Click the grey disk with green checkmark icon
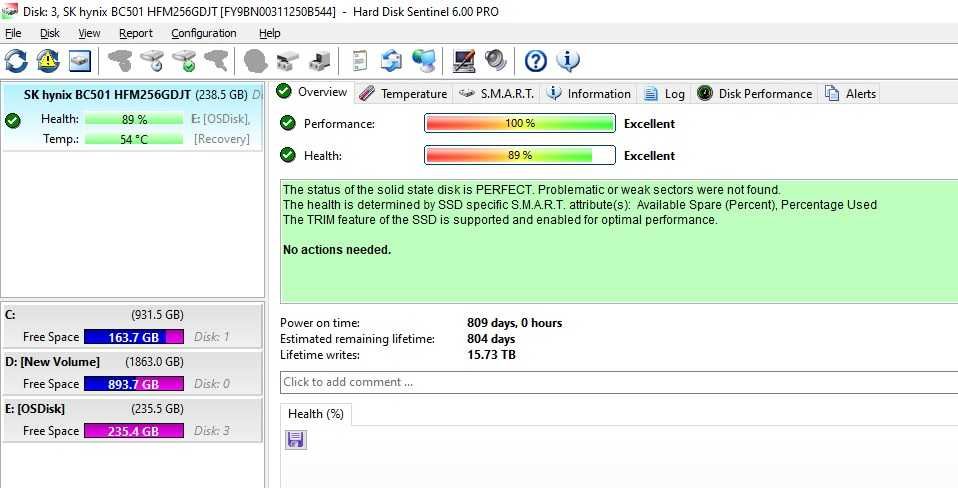 pos(184,60)
